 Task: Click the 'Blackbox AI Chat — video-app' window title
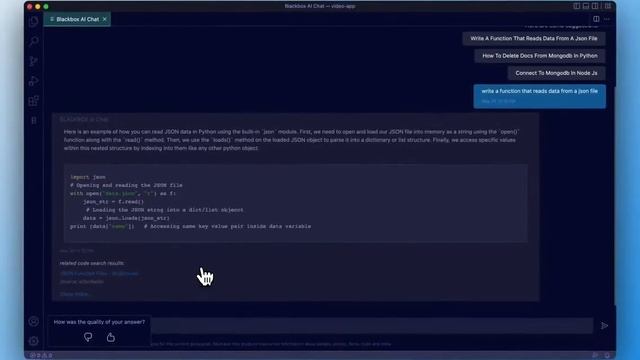click(320, 6)
